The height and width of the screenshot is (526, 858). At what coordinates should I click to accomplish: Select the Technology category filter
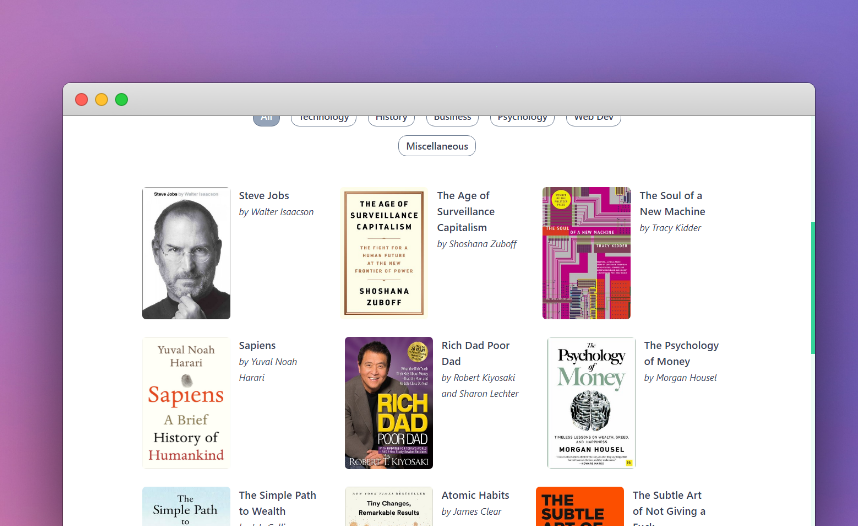coord(324,120)
